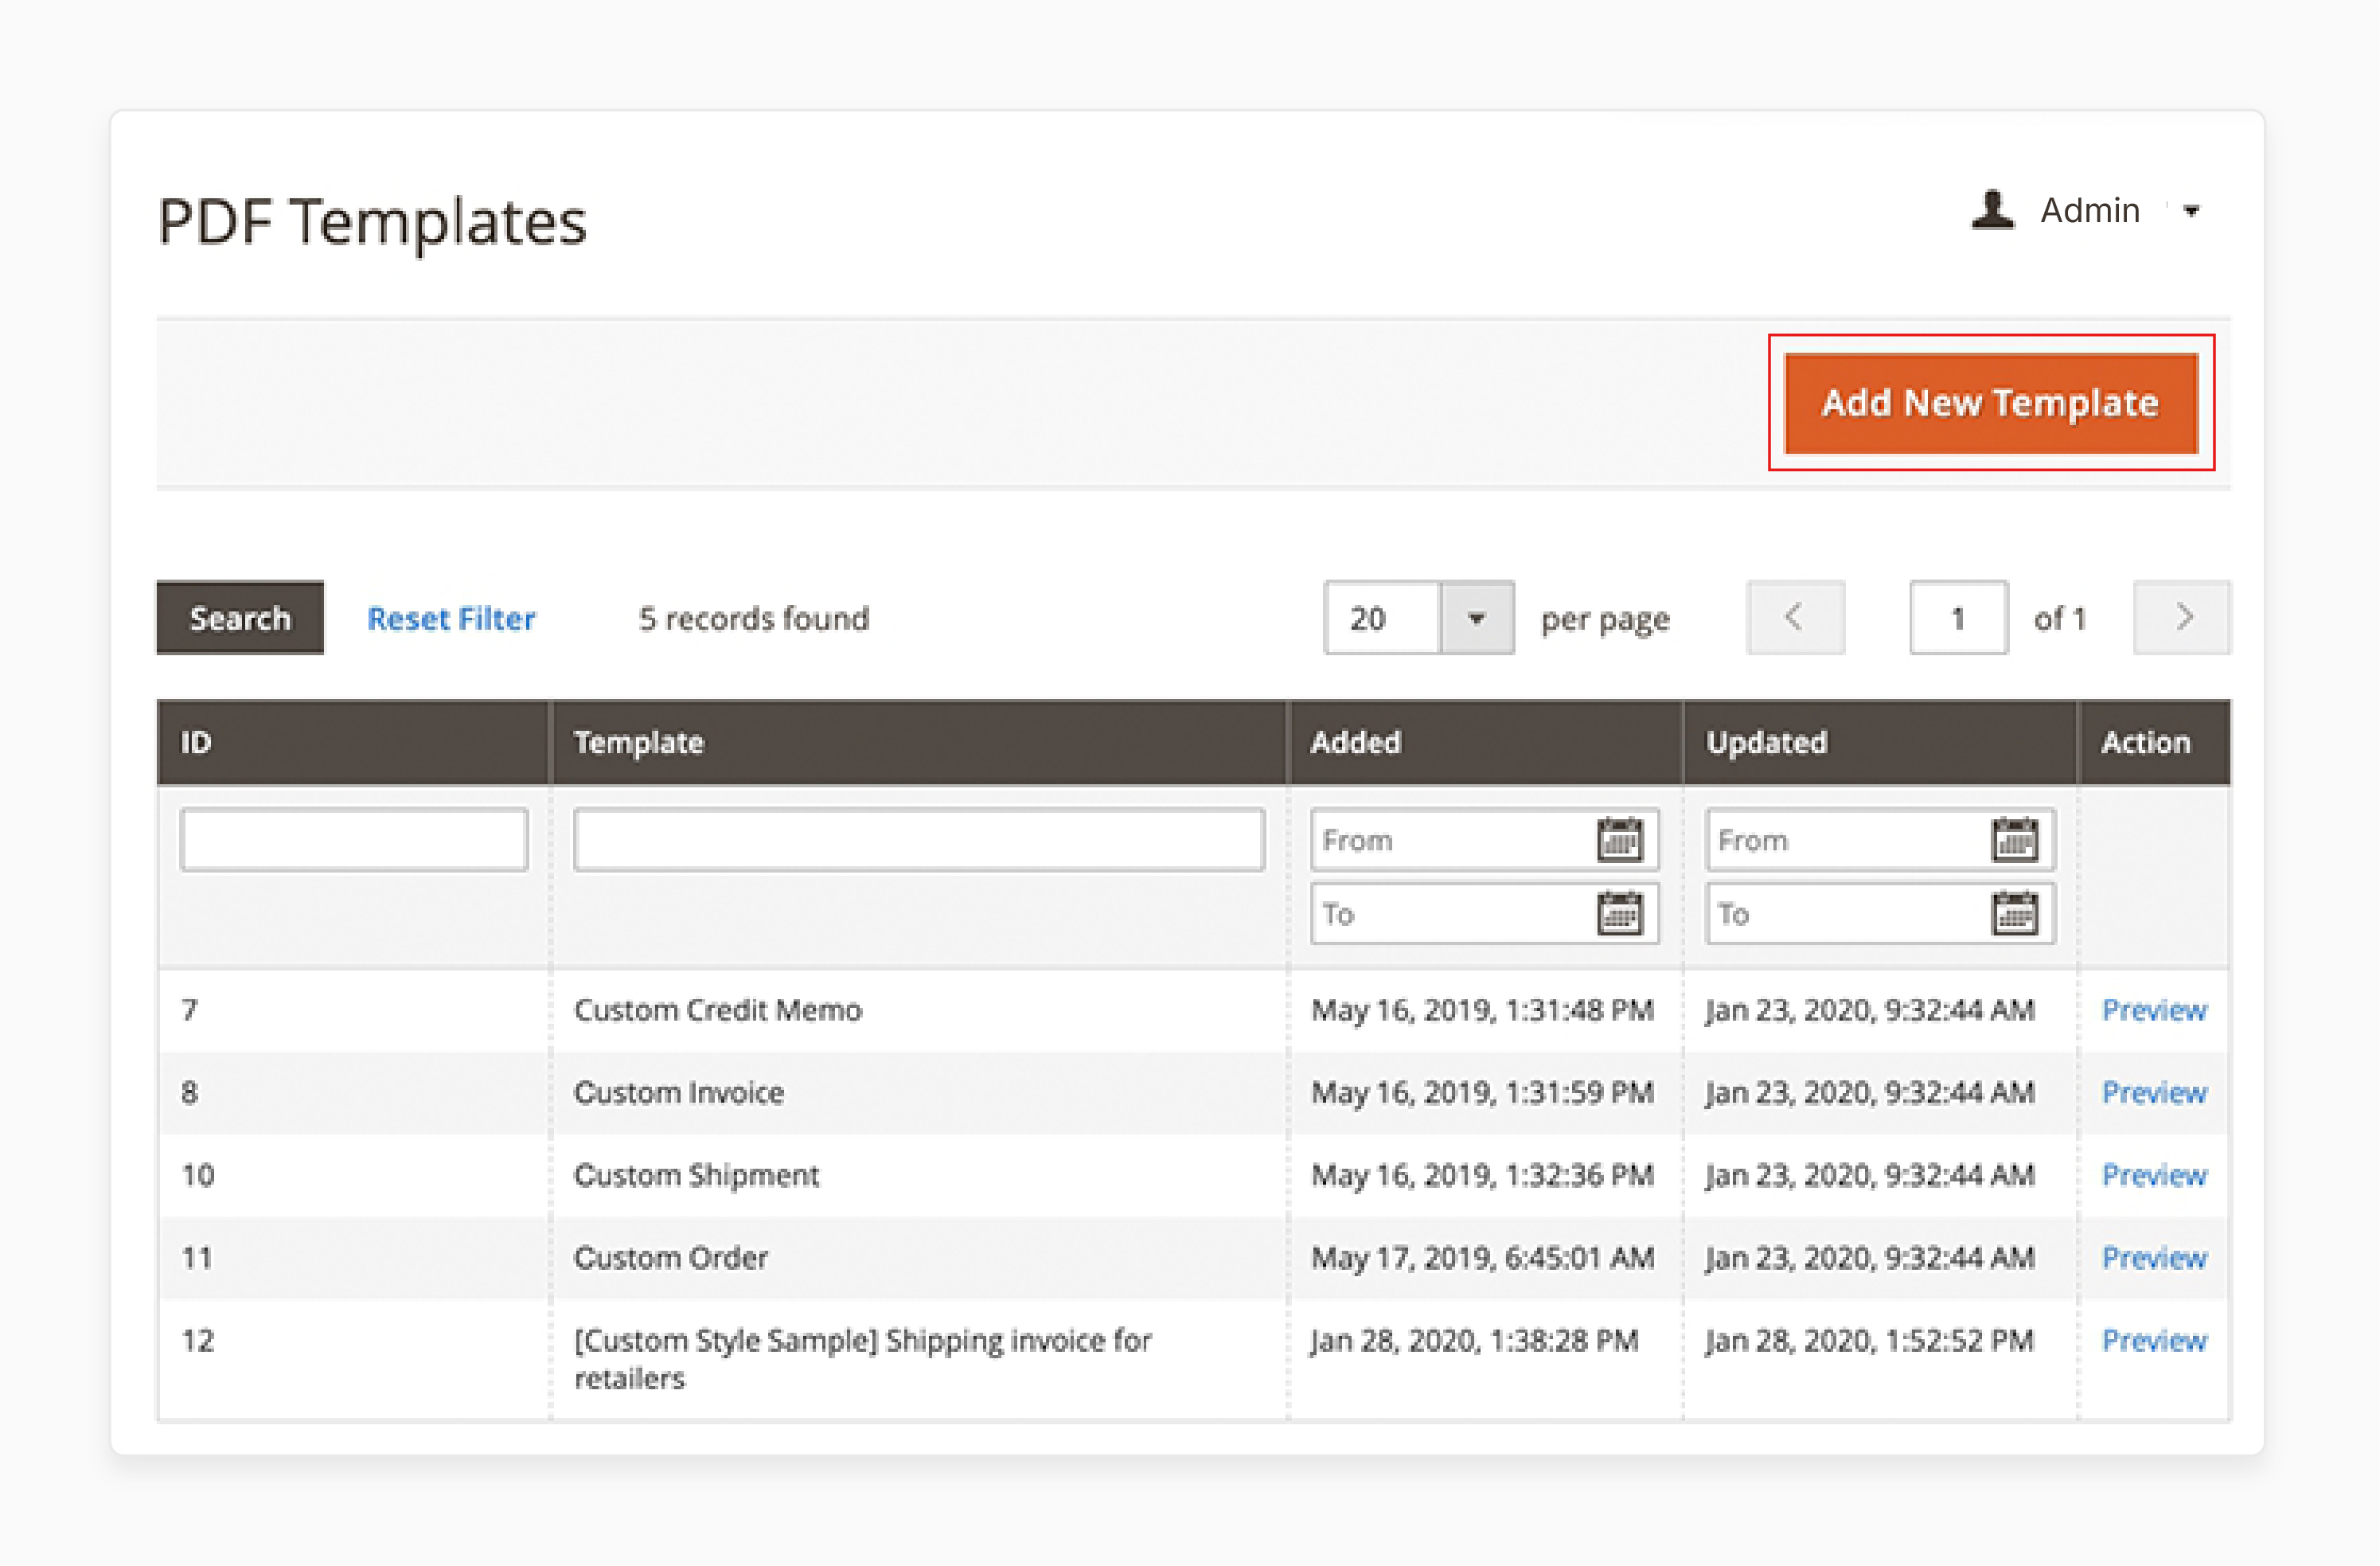Viewport: 2380px width, 1566px height.
Task: Sort by the Updated column header
Action: [1880, 742]
